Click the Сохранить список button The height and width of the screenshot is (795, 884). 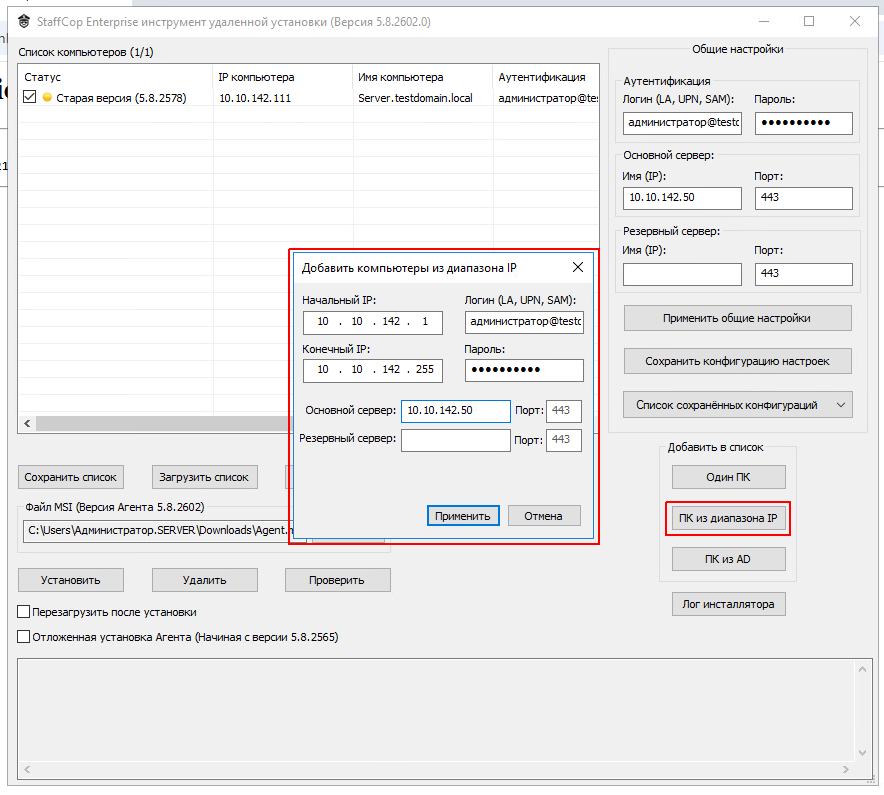[71, 477]
